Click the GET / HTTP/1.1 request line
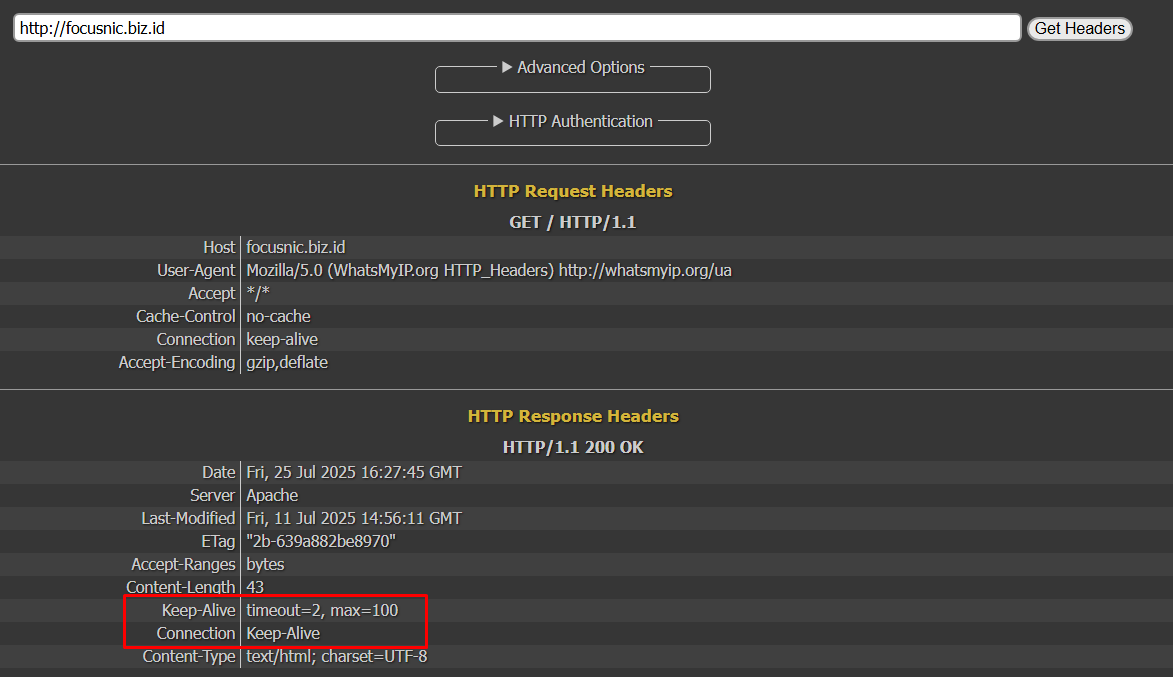The width and height of the screenshot is (1173, 677). point(573,222)
